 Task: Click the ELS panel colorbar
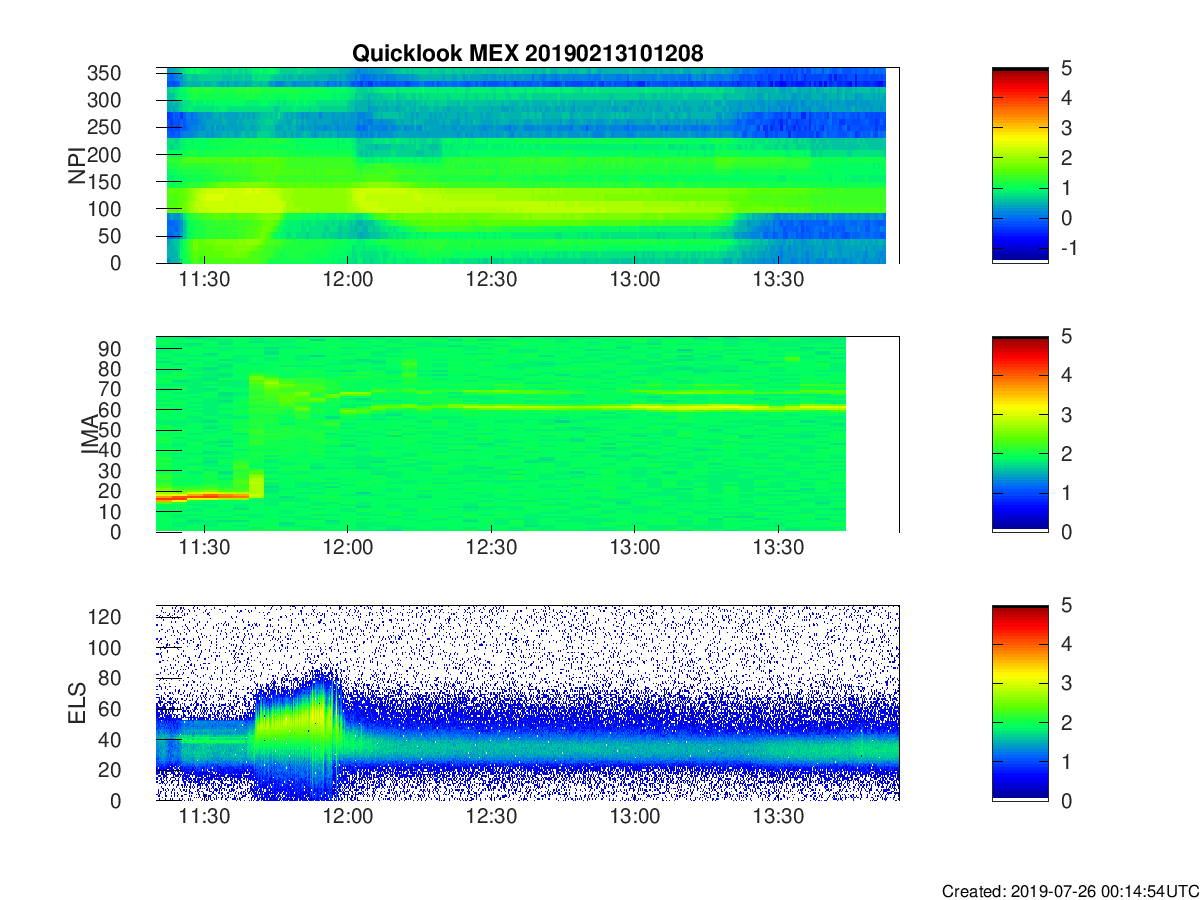coord(1020,703)
